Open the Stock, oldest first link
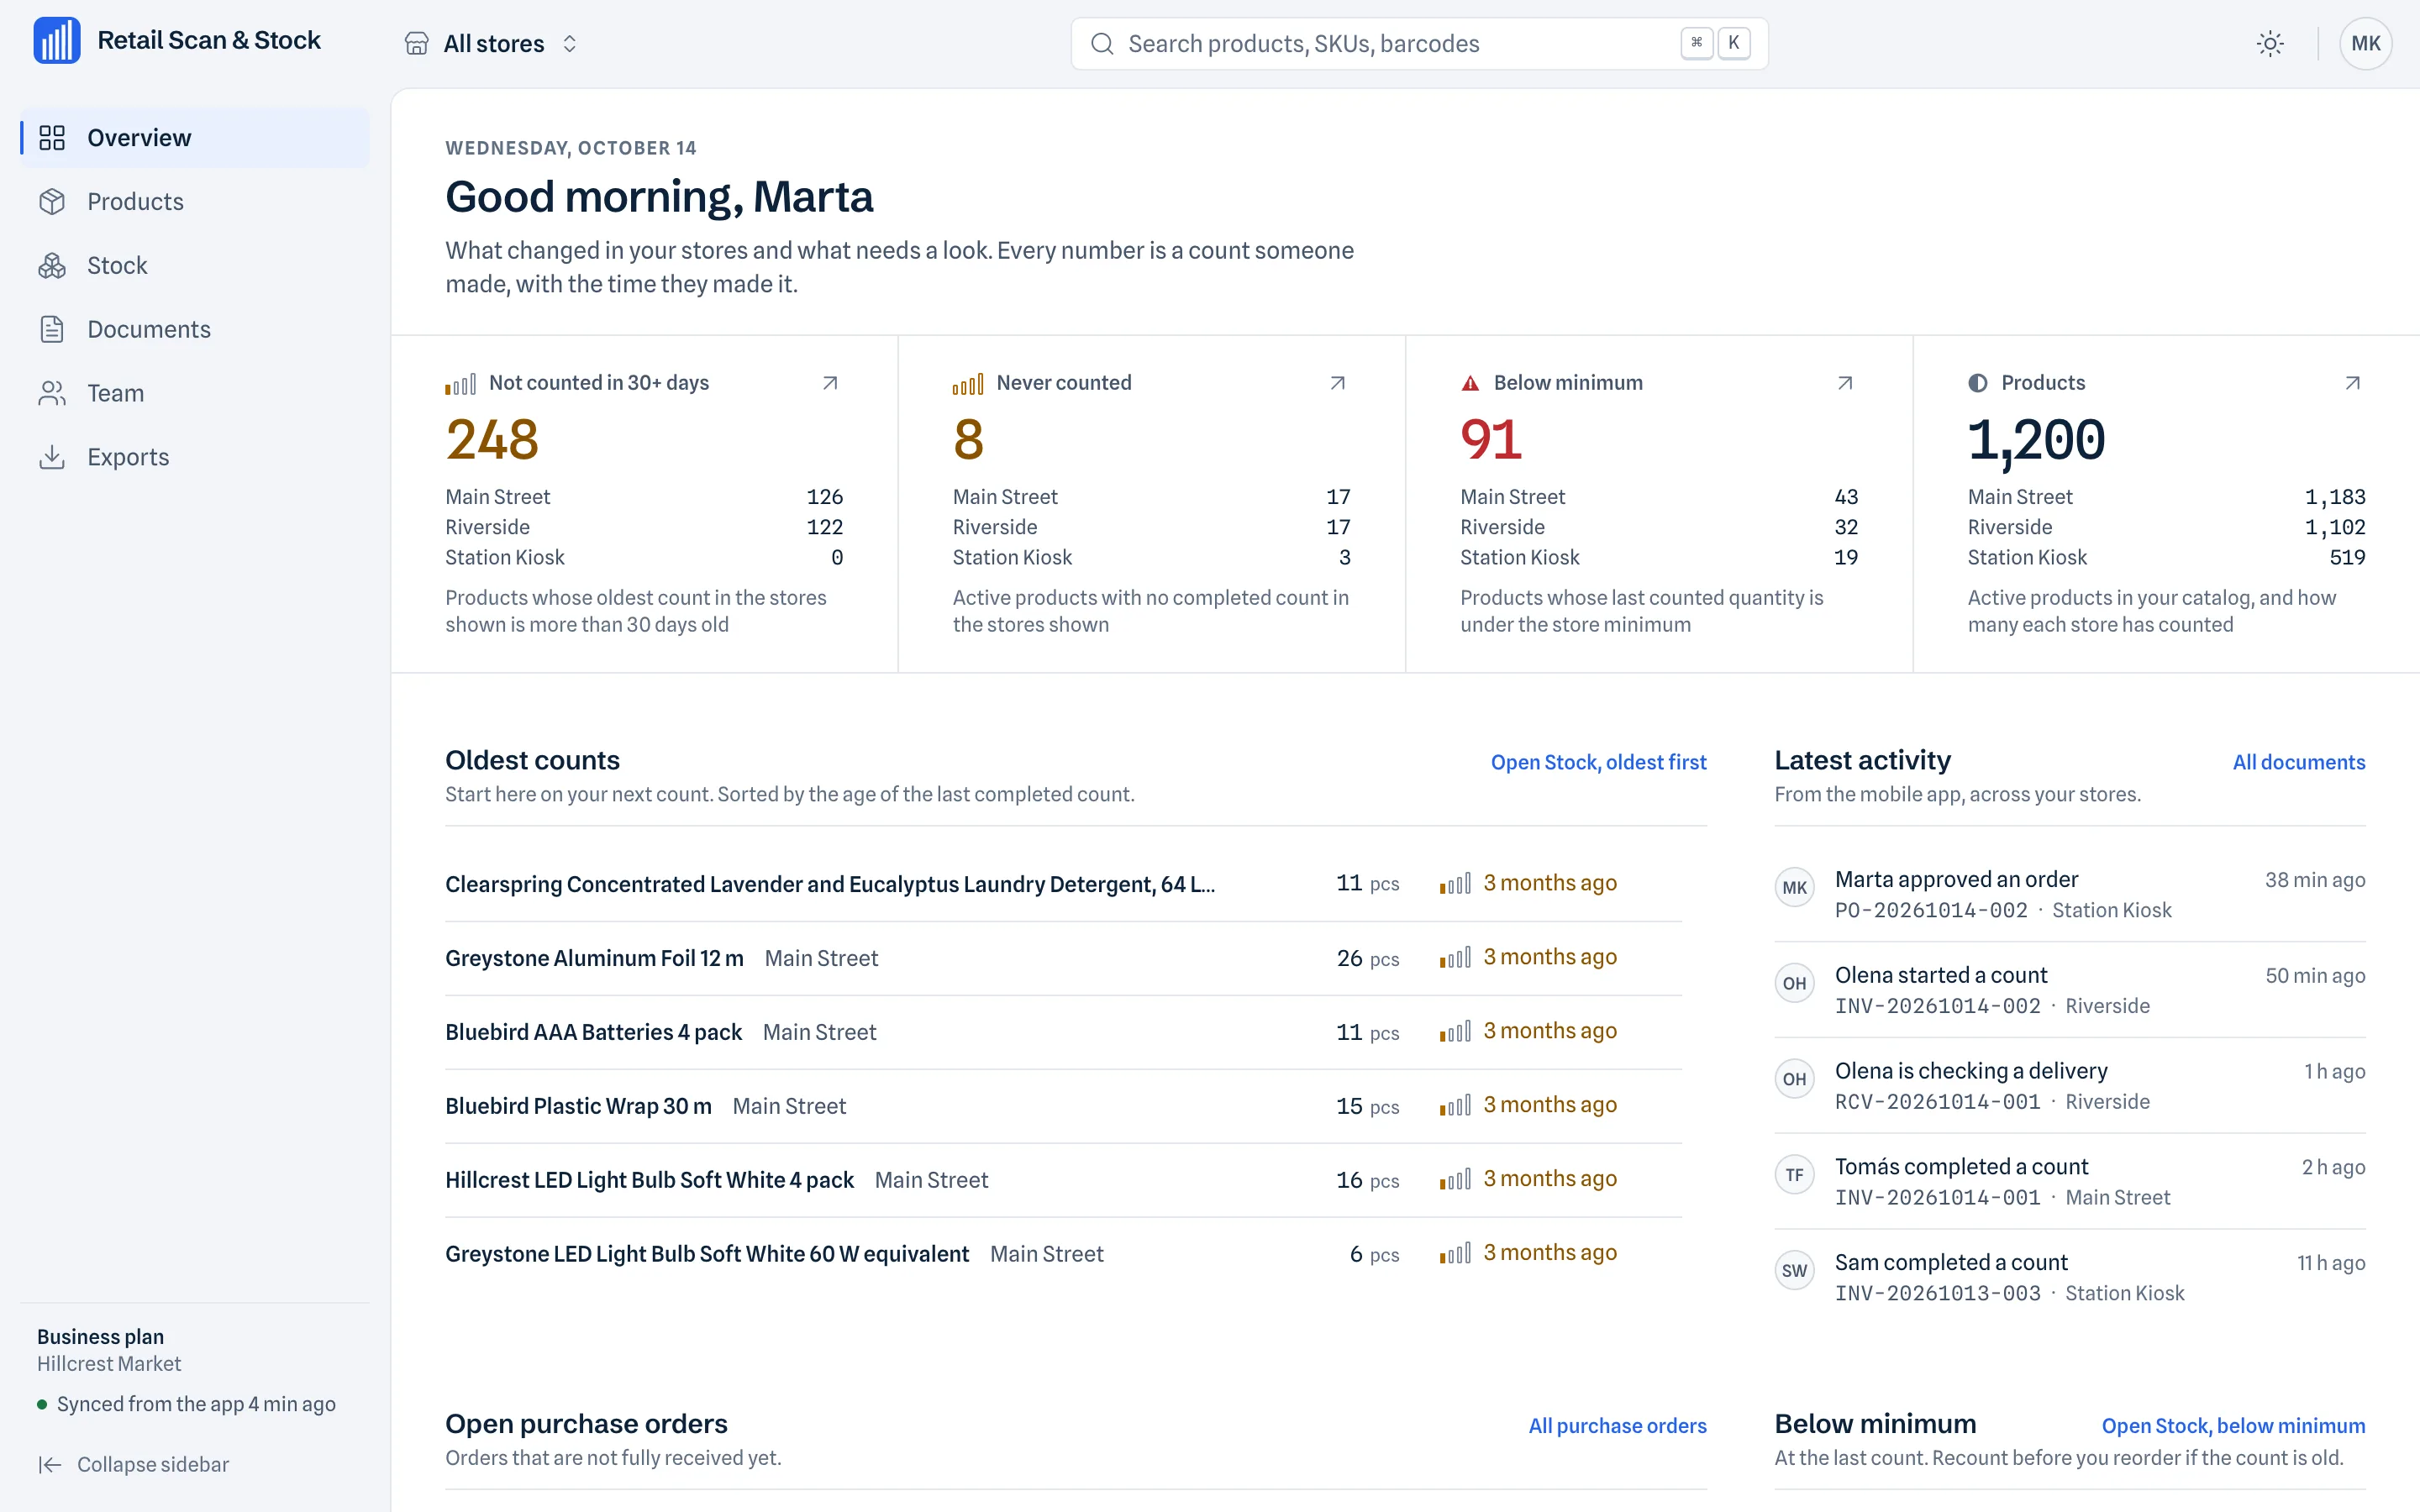The width and height of the screenshot is (2420, 1512). pyautogui.click(x=1598, y=762)
